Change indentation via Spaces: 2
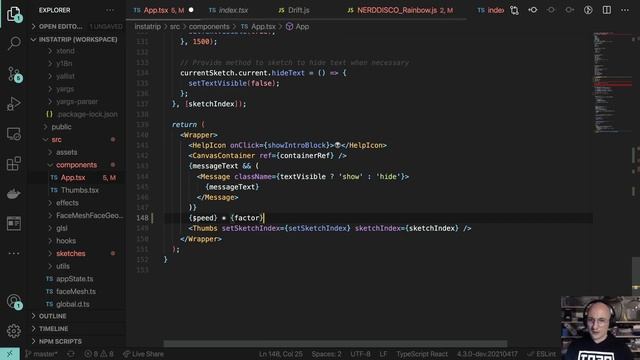Screen dimensions: 640x360 click(x=327, y=354)
